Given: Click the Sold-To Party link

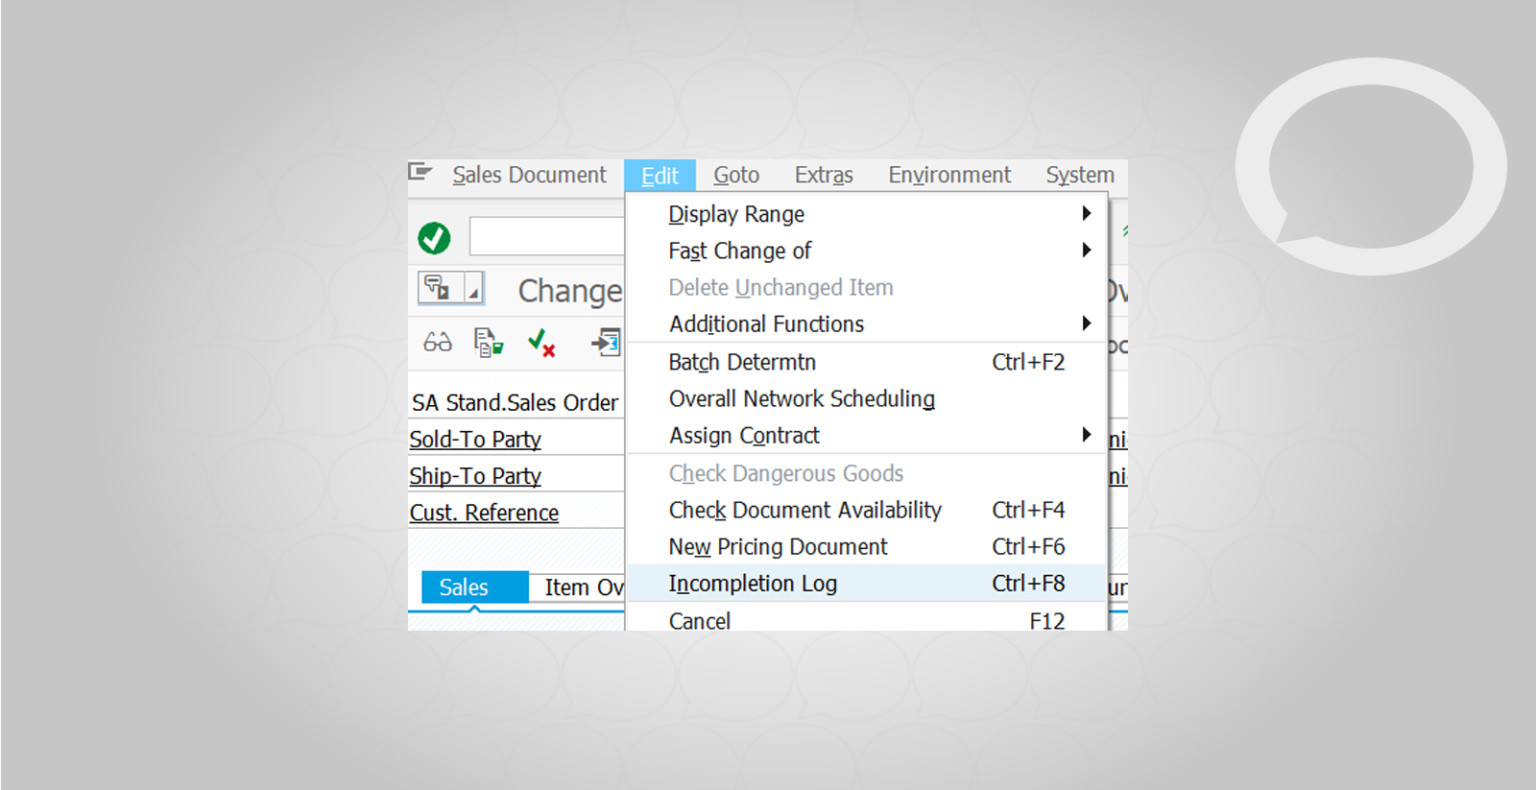Looking at the screenshot, I should point(475,439).
